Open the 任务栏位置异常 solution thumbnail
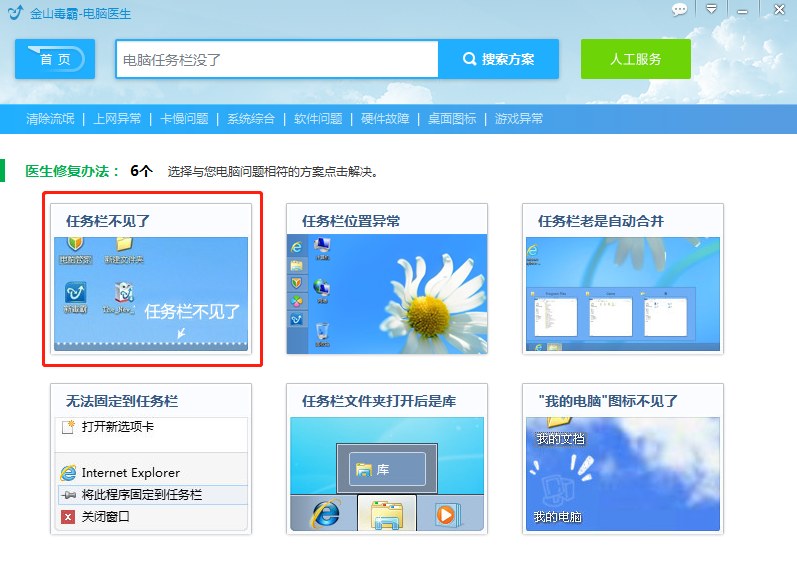Screen dimensions: 797x568 (387, 294)
